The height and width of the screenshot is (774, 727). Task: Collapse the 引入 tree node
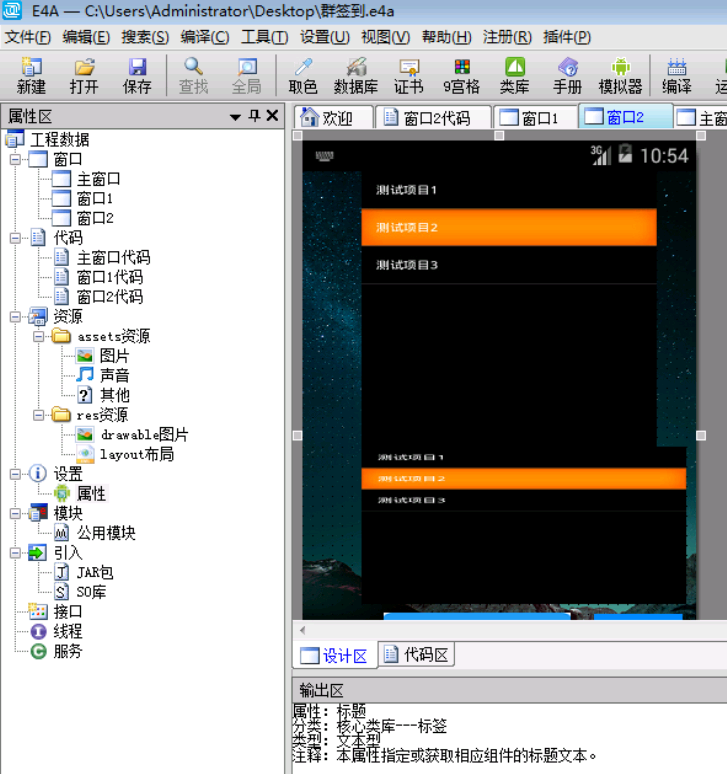pyautogui.click(x=15, y=553)
